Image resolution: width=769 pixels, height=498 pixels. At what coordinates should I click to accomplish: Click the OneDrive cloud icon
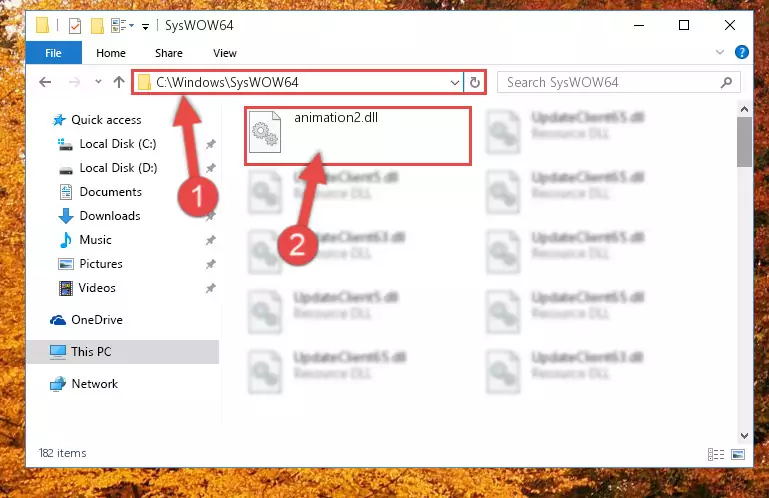pos(58,320)
